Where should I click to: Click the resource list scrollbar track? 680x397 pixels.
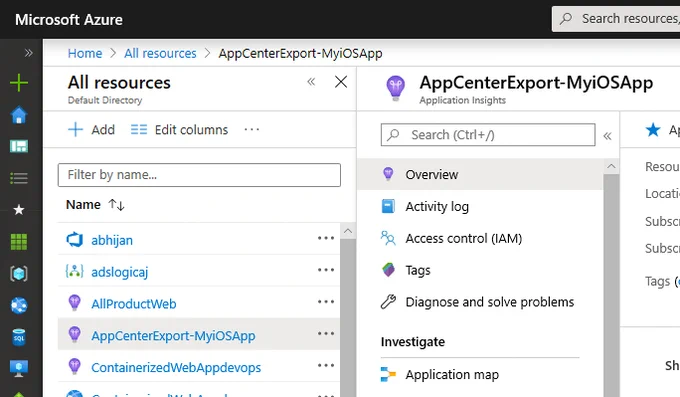pyautogui.click(x=348, y=318)
